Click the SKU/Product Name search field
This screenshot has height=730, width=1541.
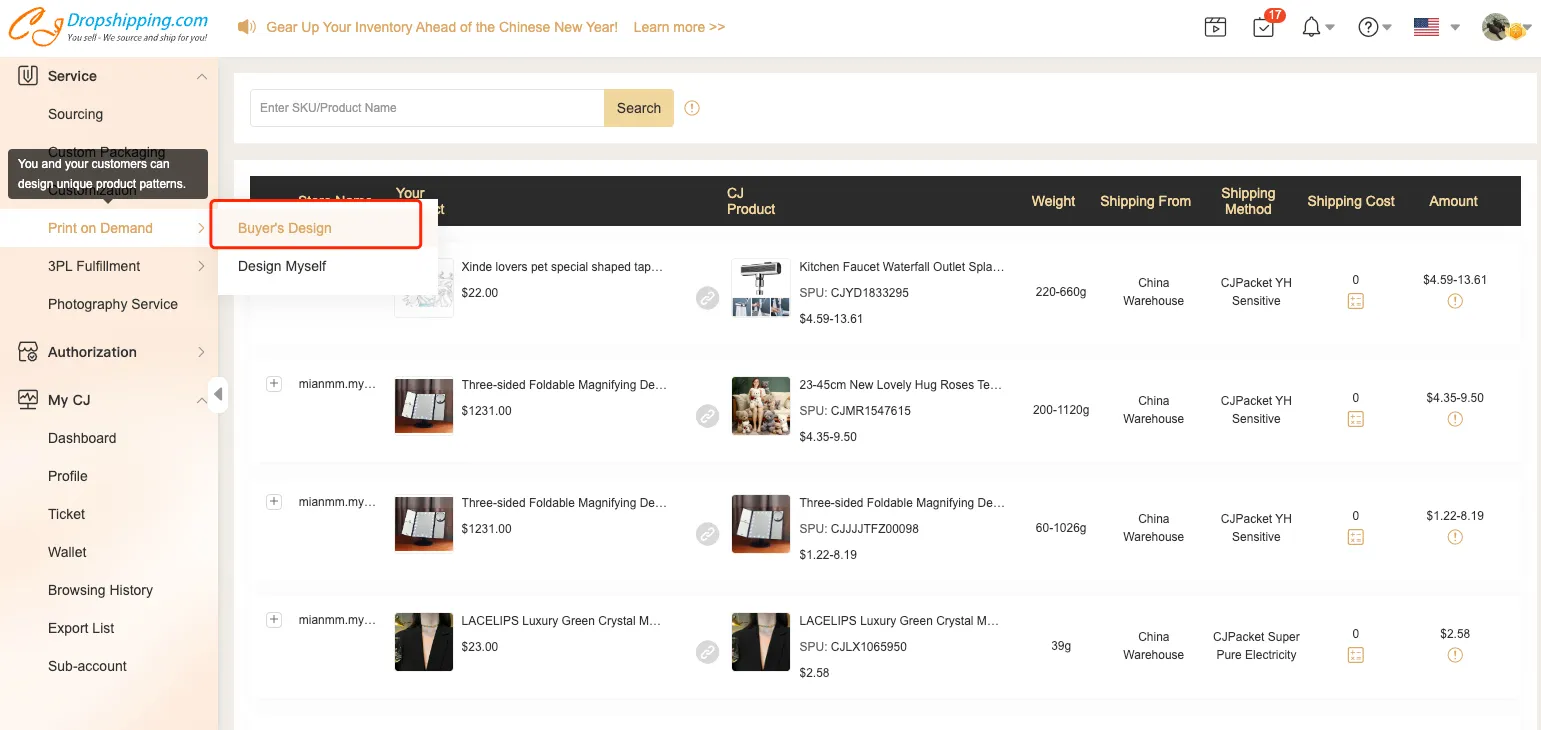coord(427,108)
